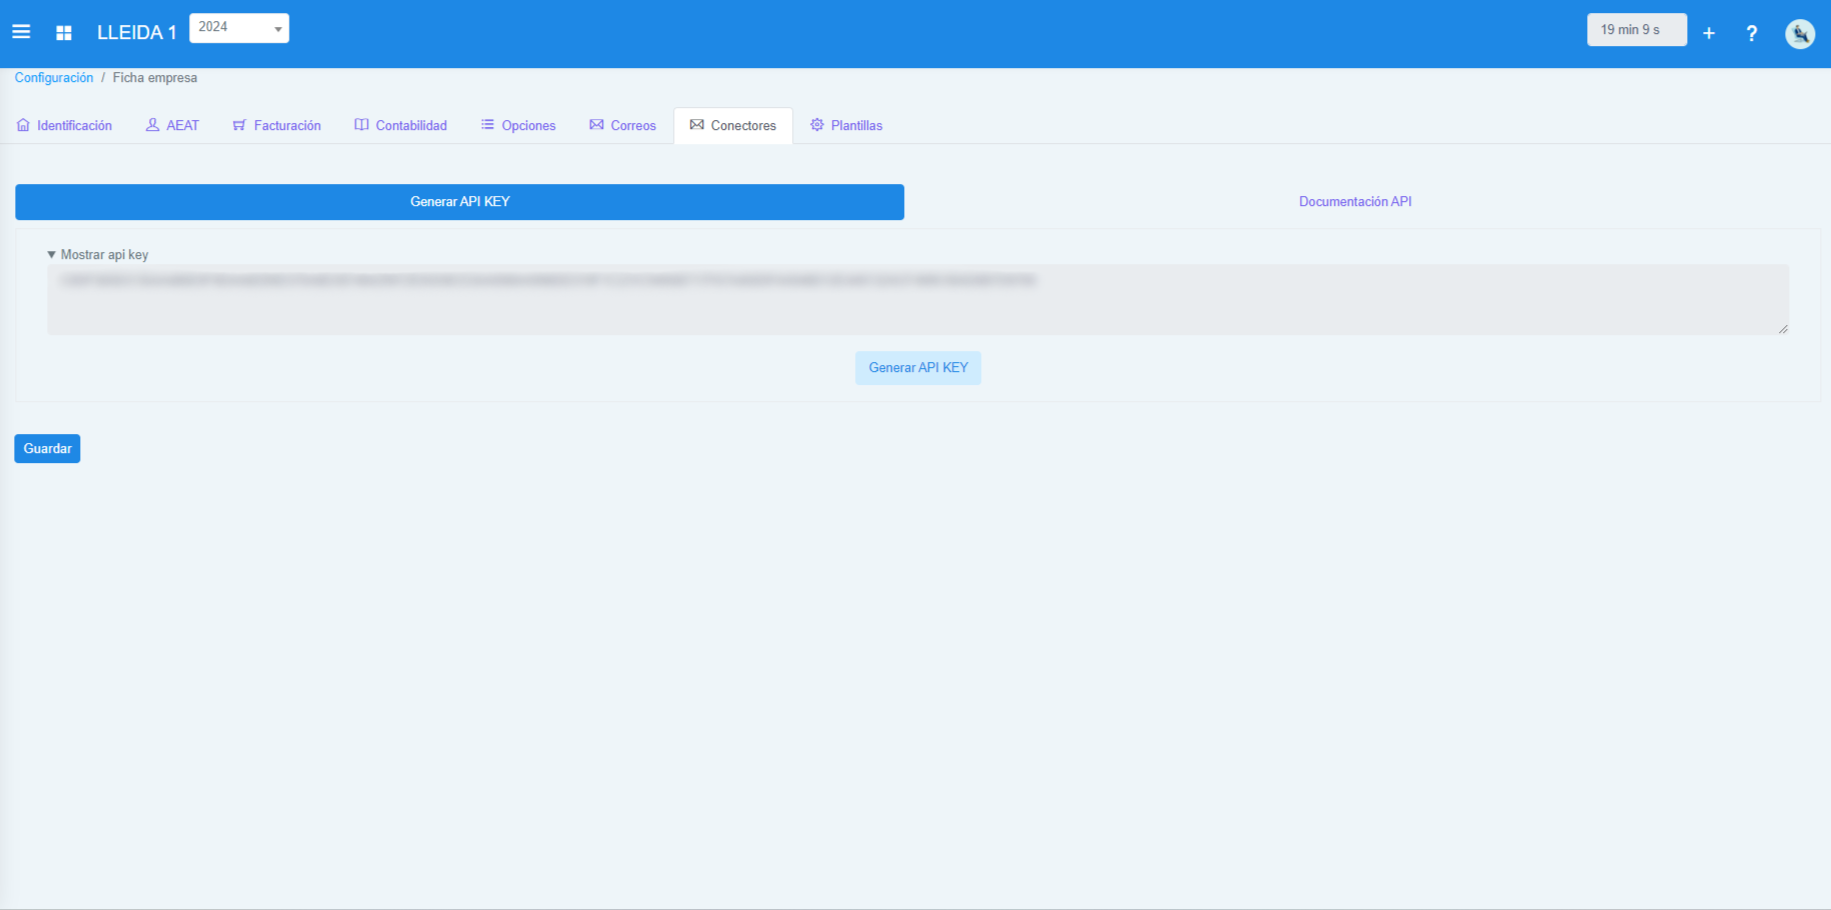Click the plus icon in the top bar
This screenshot has width=1831, height=910.
pos(1708,32)
